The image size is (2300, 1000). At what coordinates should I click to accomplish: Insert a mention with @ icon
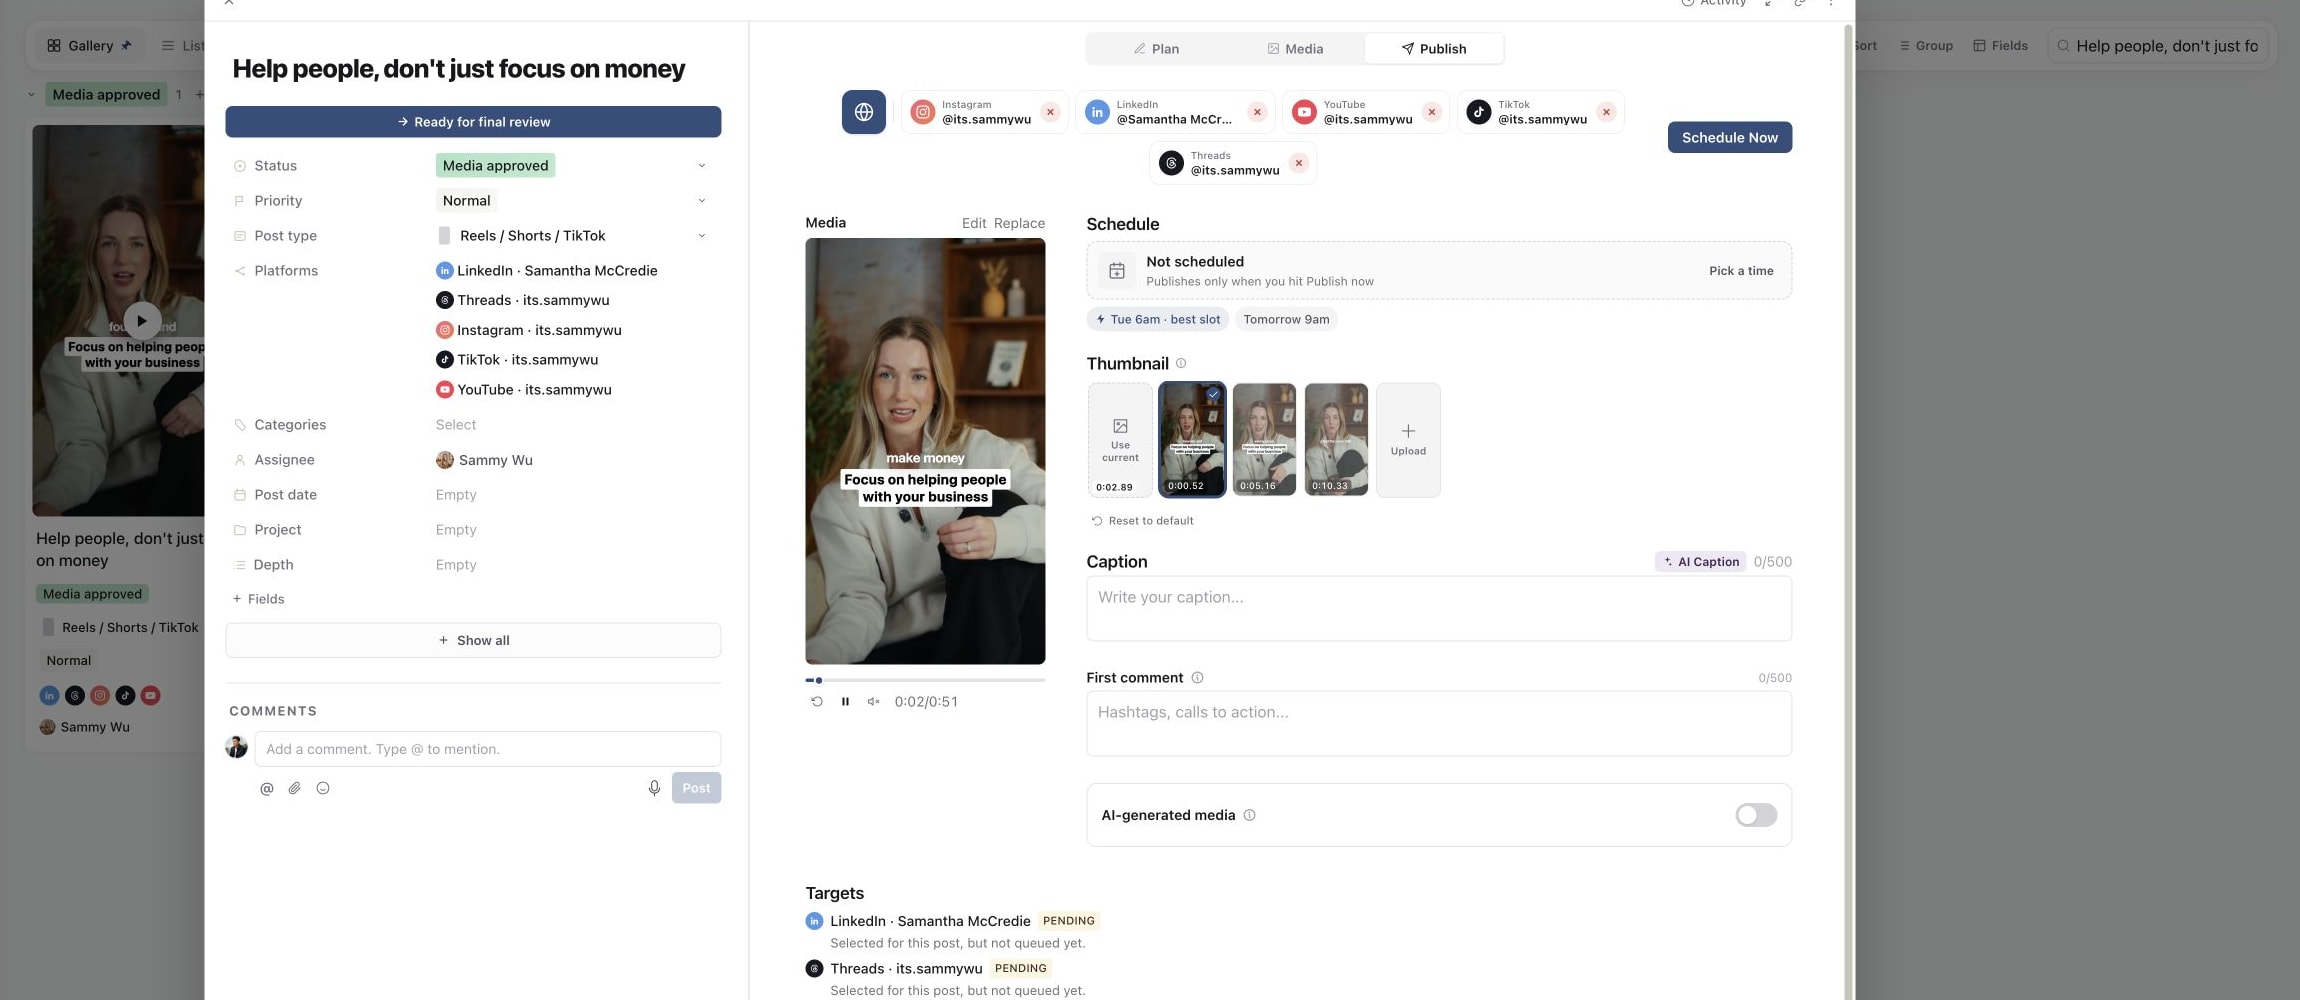tap(267, 788)
